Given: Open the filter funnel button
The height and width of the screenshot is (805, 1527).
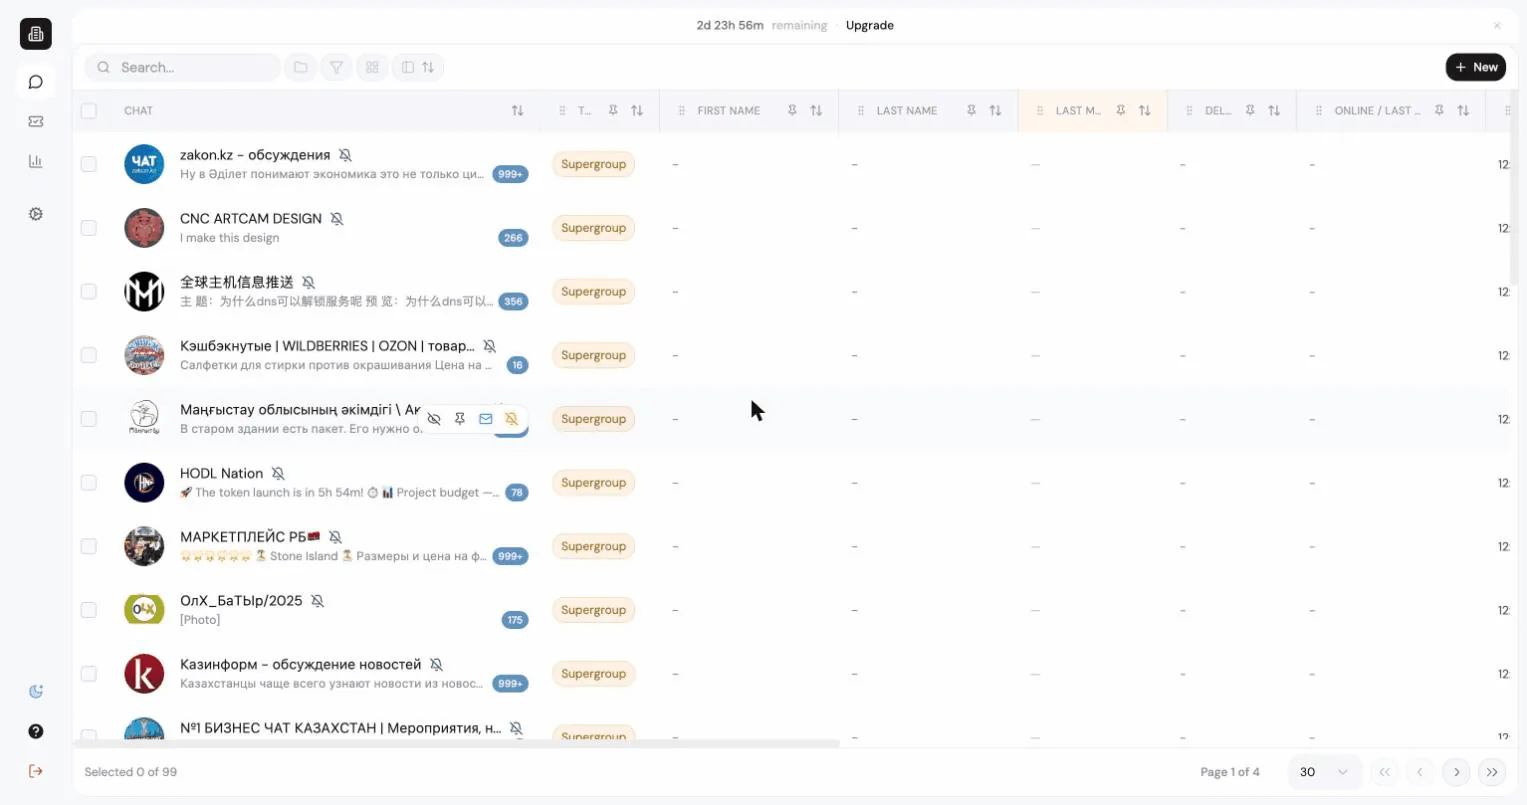Looking at the screenshot, I should pos(336,67).
